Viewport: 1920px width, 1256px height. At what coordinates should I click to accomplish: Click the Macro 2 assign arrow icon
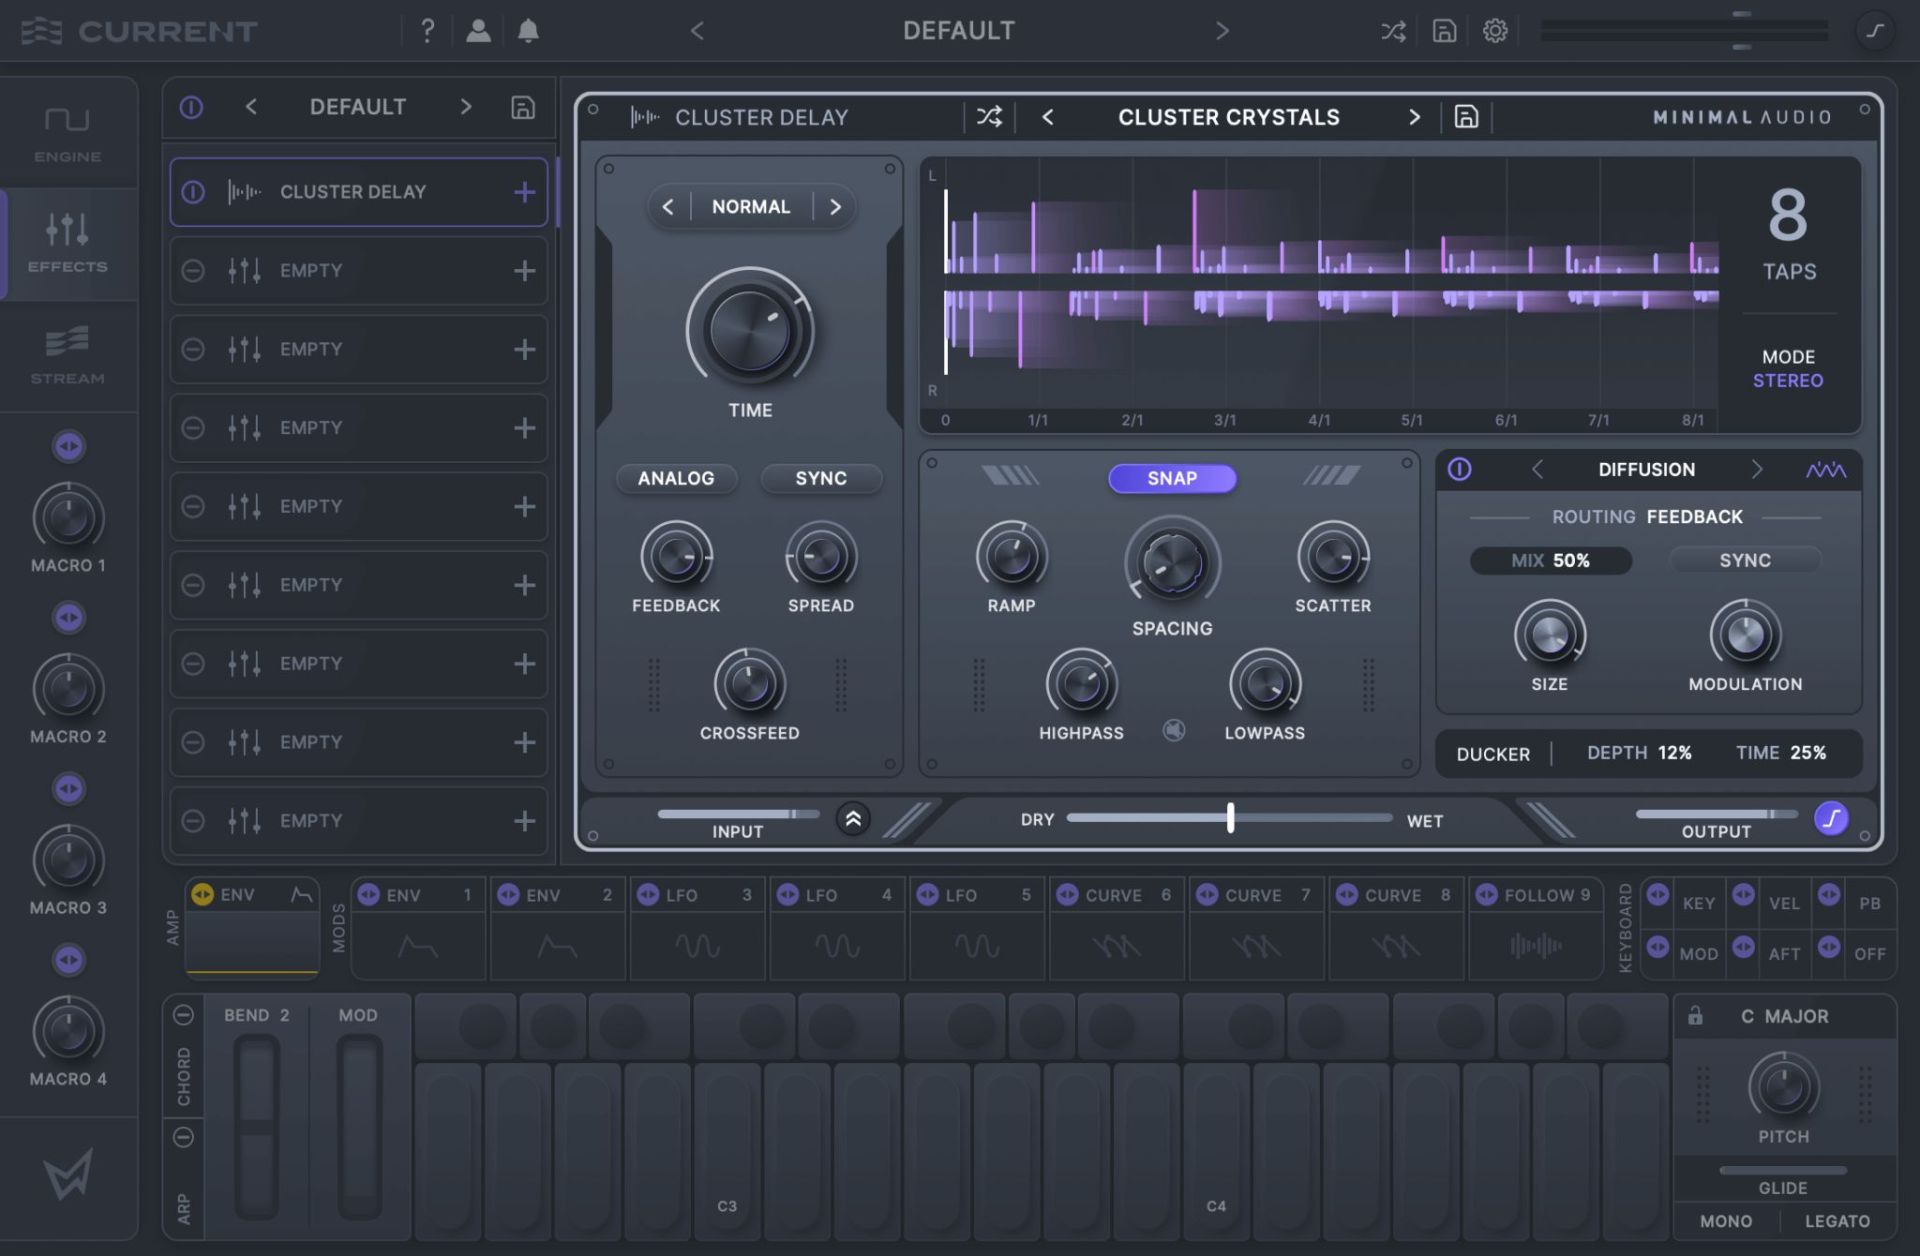(x=69, y=618)
